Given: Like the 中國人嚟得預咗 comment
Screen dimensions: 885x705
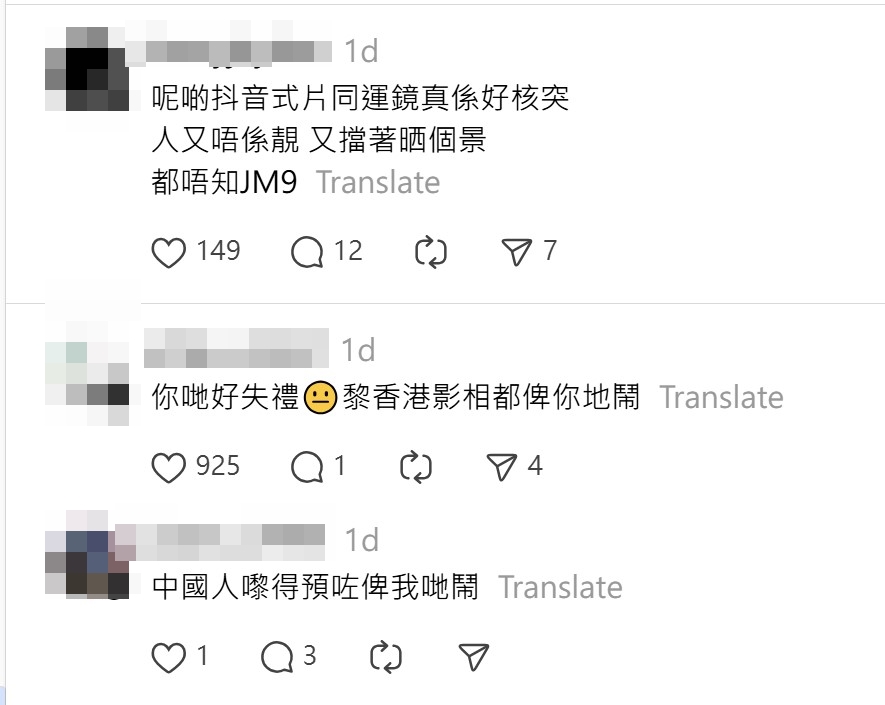Looking at the screenshot, I should [x=169, y=658].
